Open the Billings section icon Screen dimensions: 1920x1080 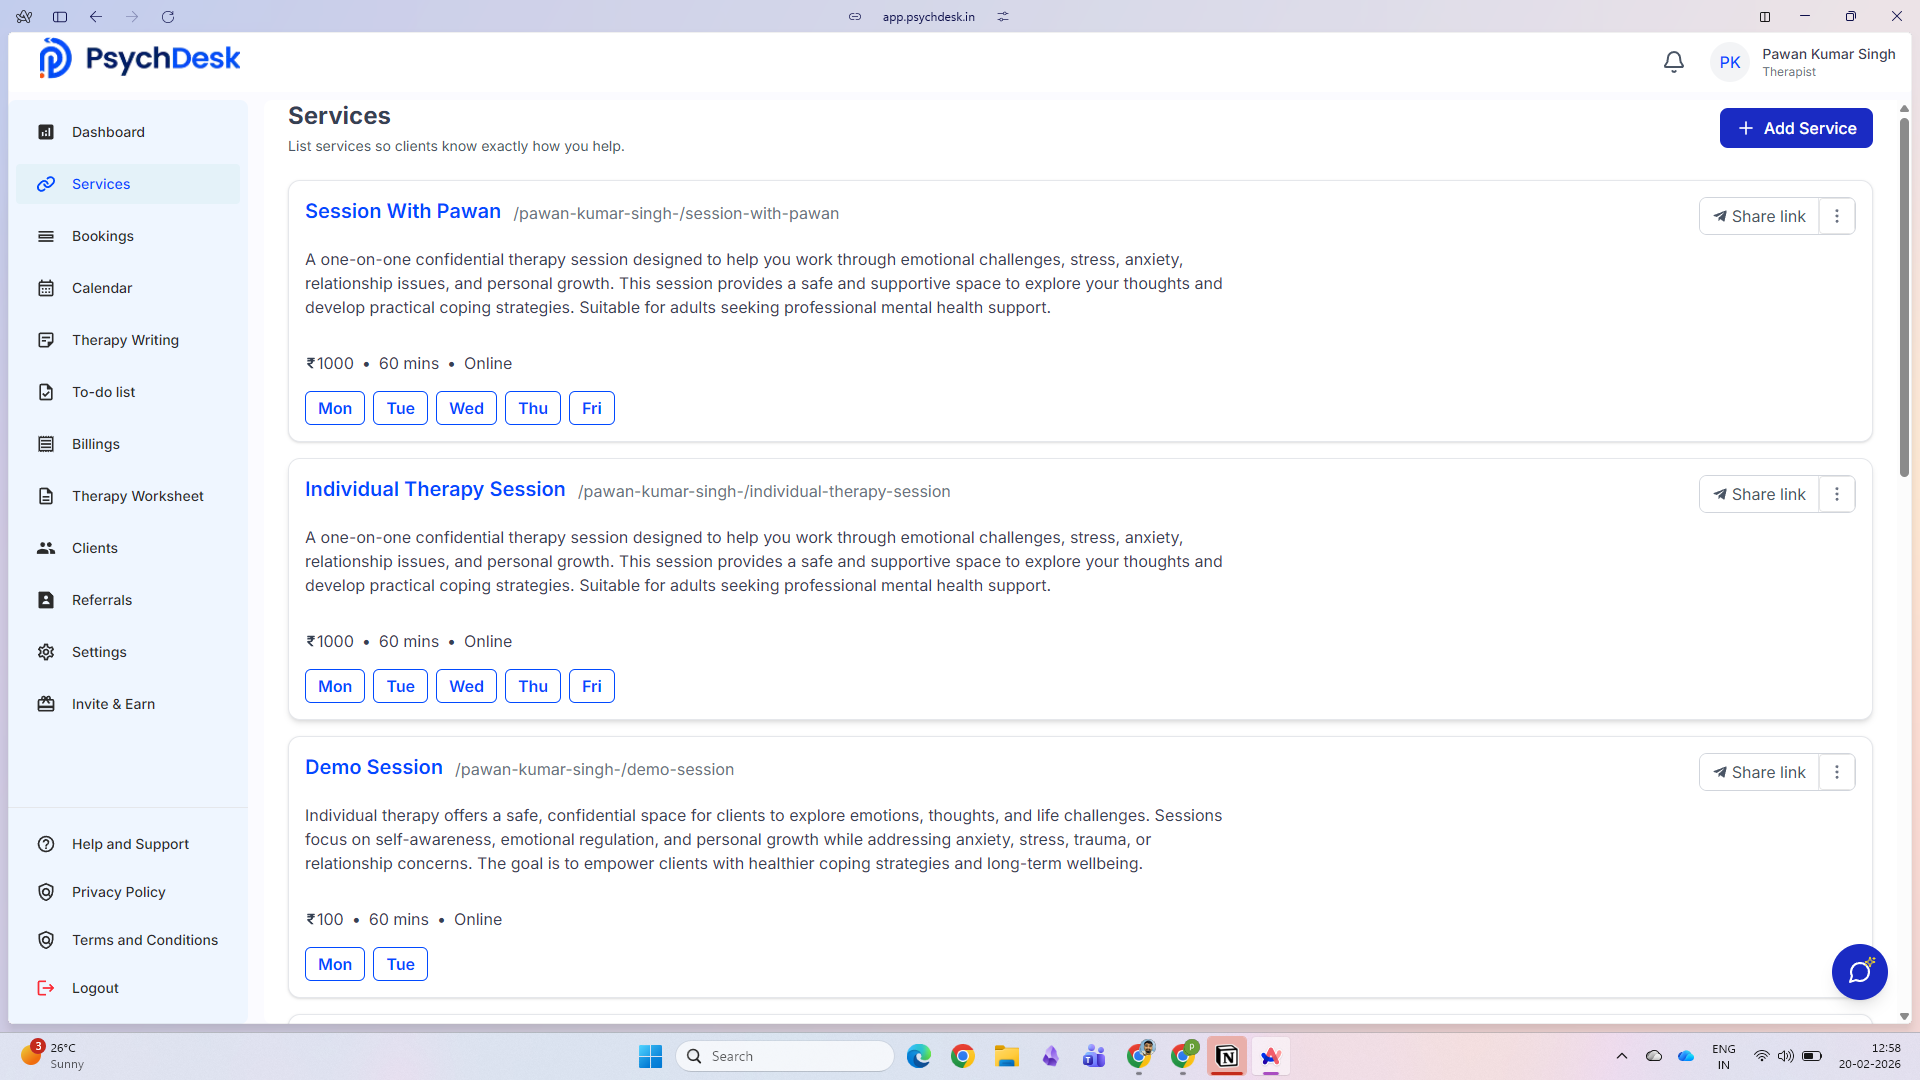tap(46, 444)
